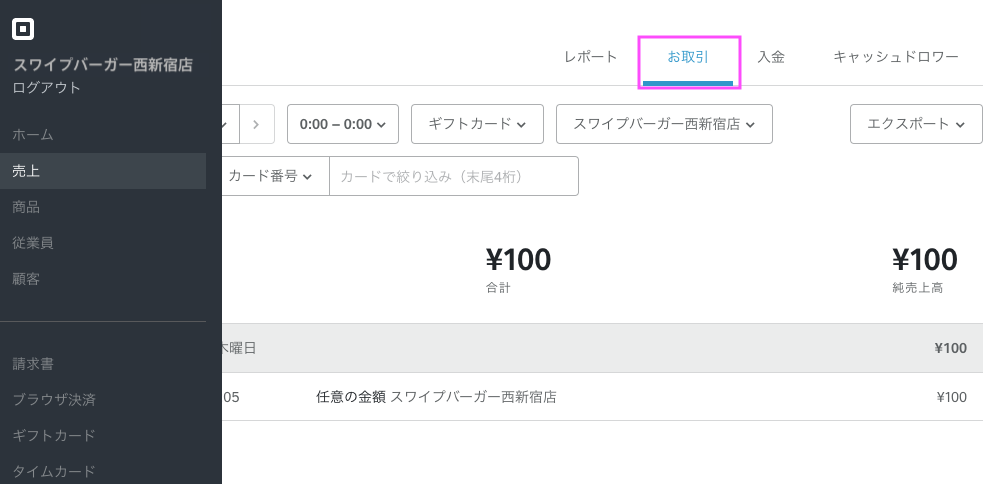Open 商品 from the sidebar
Image resolution: width=1001 pixels, height=484 pixels.
pyautogui.click(x=26, y=207)
